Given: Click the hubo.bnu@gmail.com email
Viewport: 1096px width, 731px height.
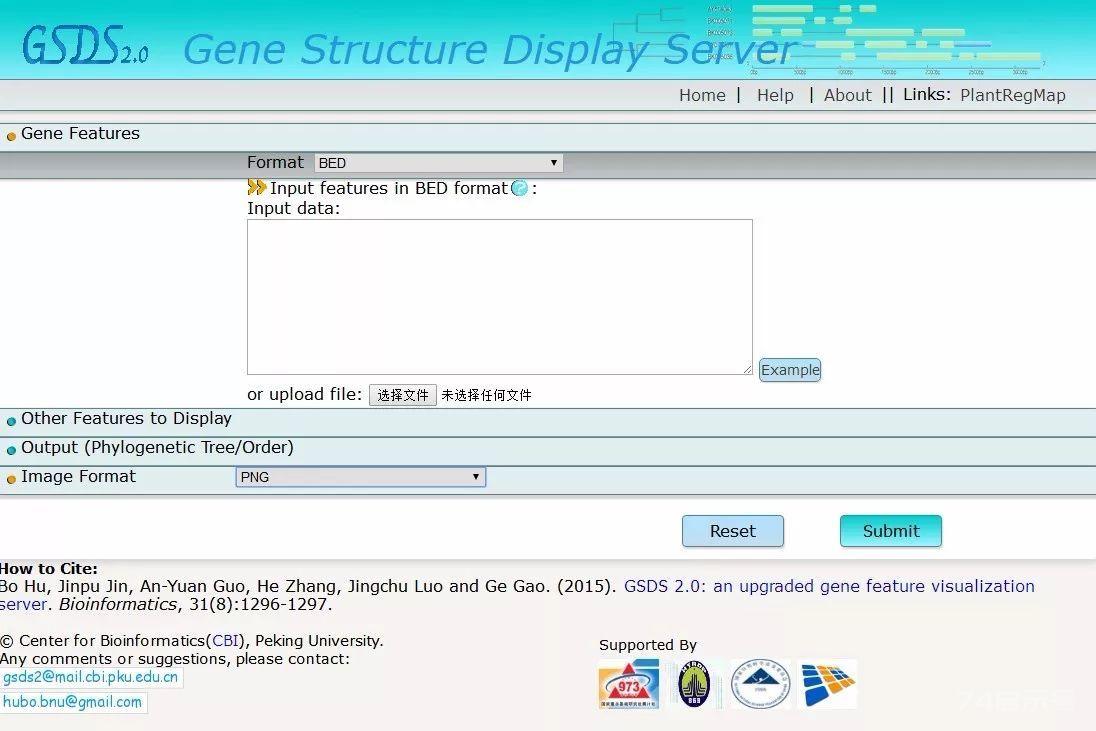Looking at the screenshot, I should (x=73, y=702).
